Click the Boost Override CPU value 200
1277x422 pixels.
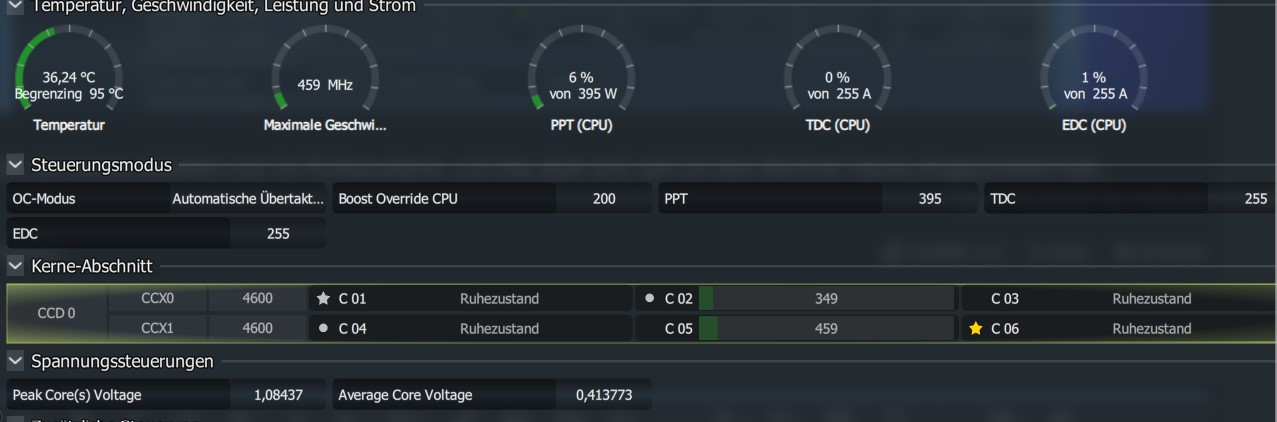click(604, 199)
